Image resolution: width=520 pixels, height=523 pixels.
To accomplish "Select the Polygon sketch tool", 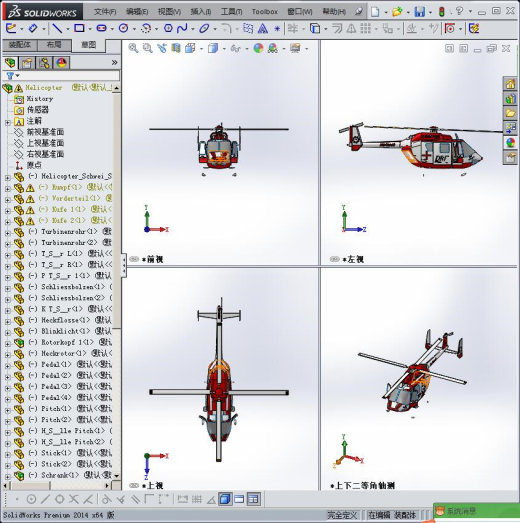I will point(168,28).
